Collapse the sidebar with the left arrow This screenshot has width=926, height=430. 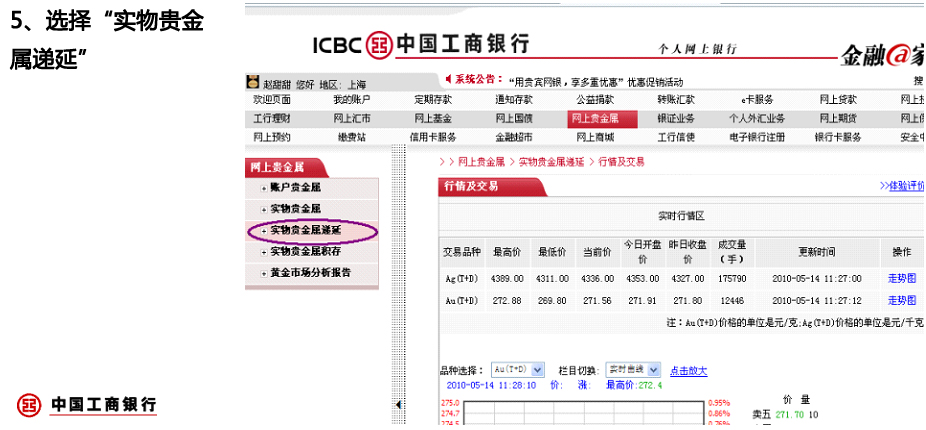click(398, 404)
